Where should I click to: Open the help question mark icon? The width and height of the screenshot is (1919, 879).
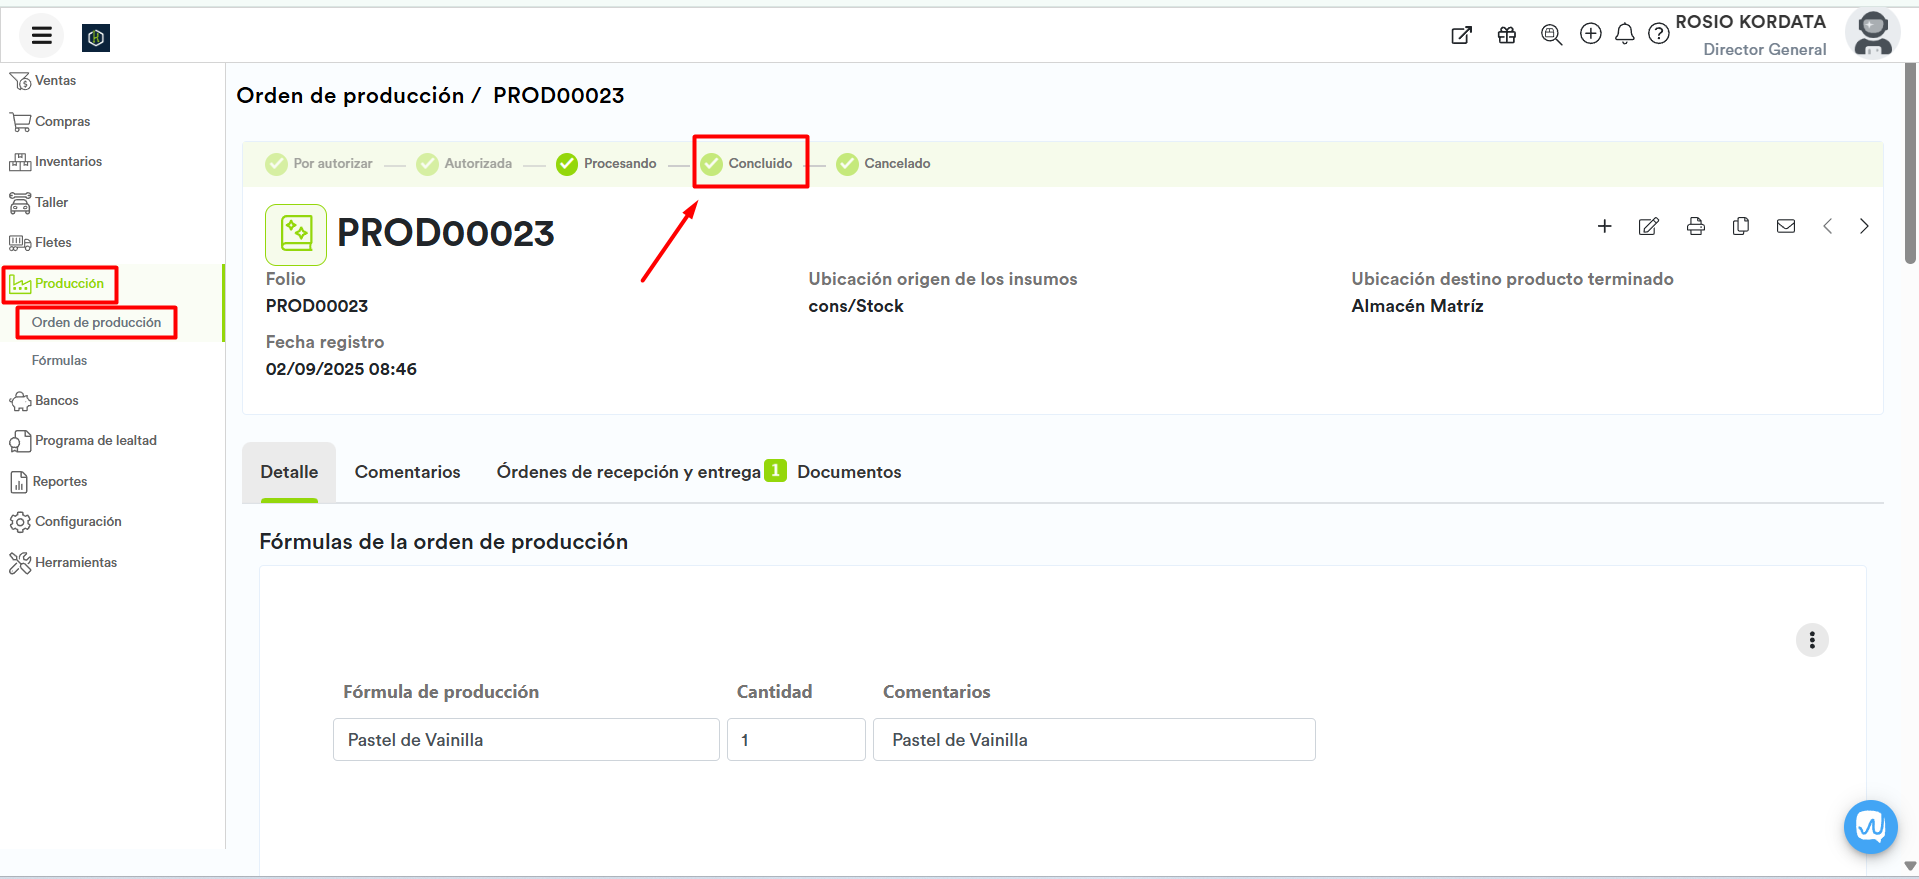[1658, 34]
